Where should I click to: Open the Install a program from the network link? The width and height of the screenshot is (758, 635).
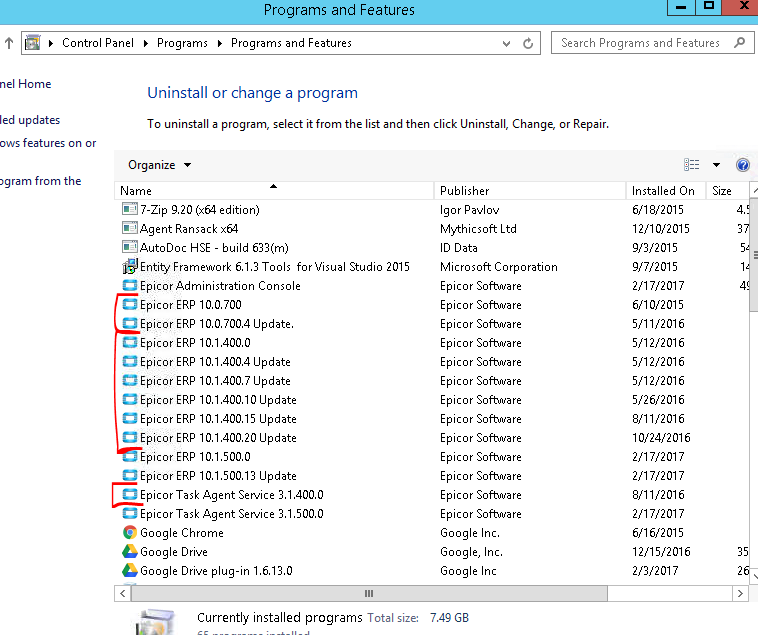pos(41,181)
